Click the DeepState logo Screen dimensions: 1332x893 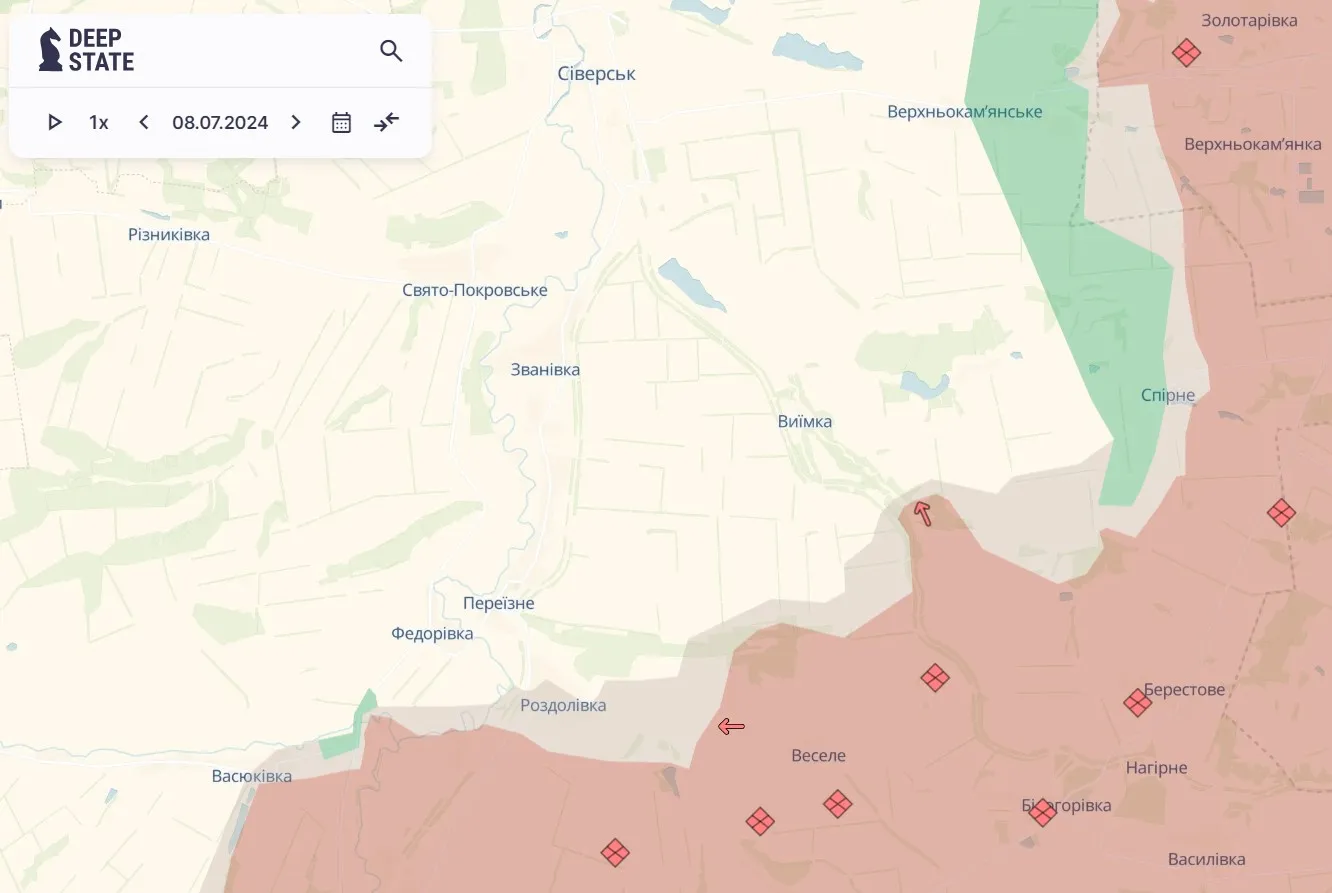[x=86, y=50]
